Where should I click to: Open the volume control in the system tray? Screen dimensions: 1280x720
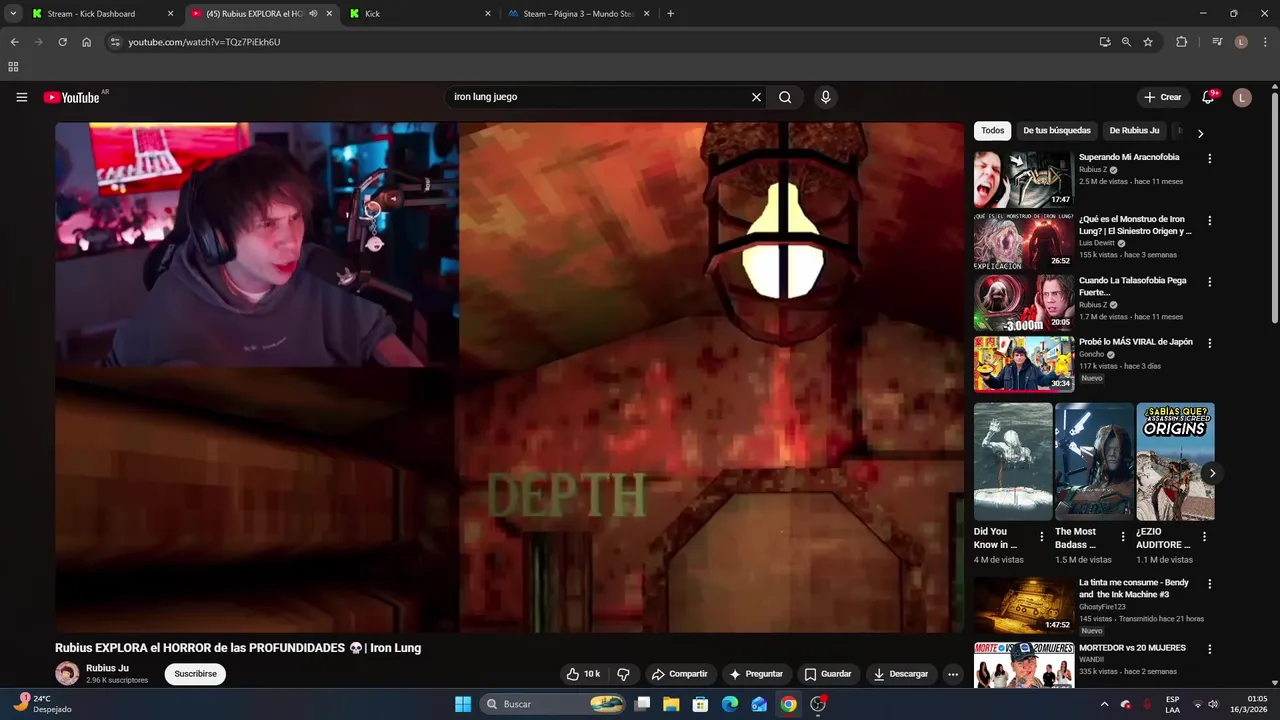(1212, 704)
